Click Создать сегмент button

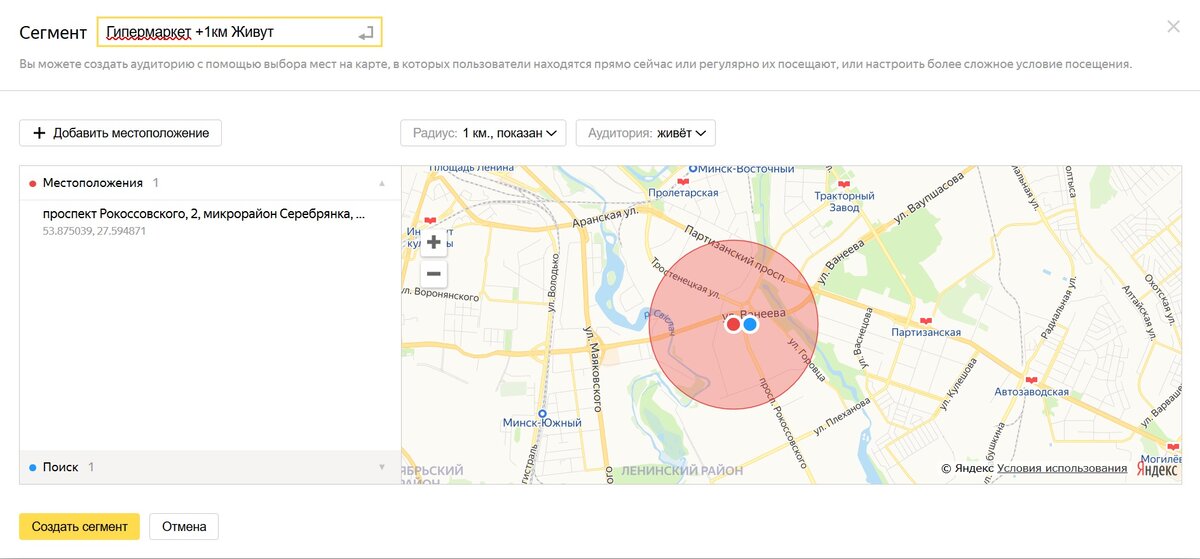(80, 527)
